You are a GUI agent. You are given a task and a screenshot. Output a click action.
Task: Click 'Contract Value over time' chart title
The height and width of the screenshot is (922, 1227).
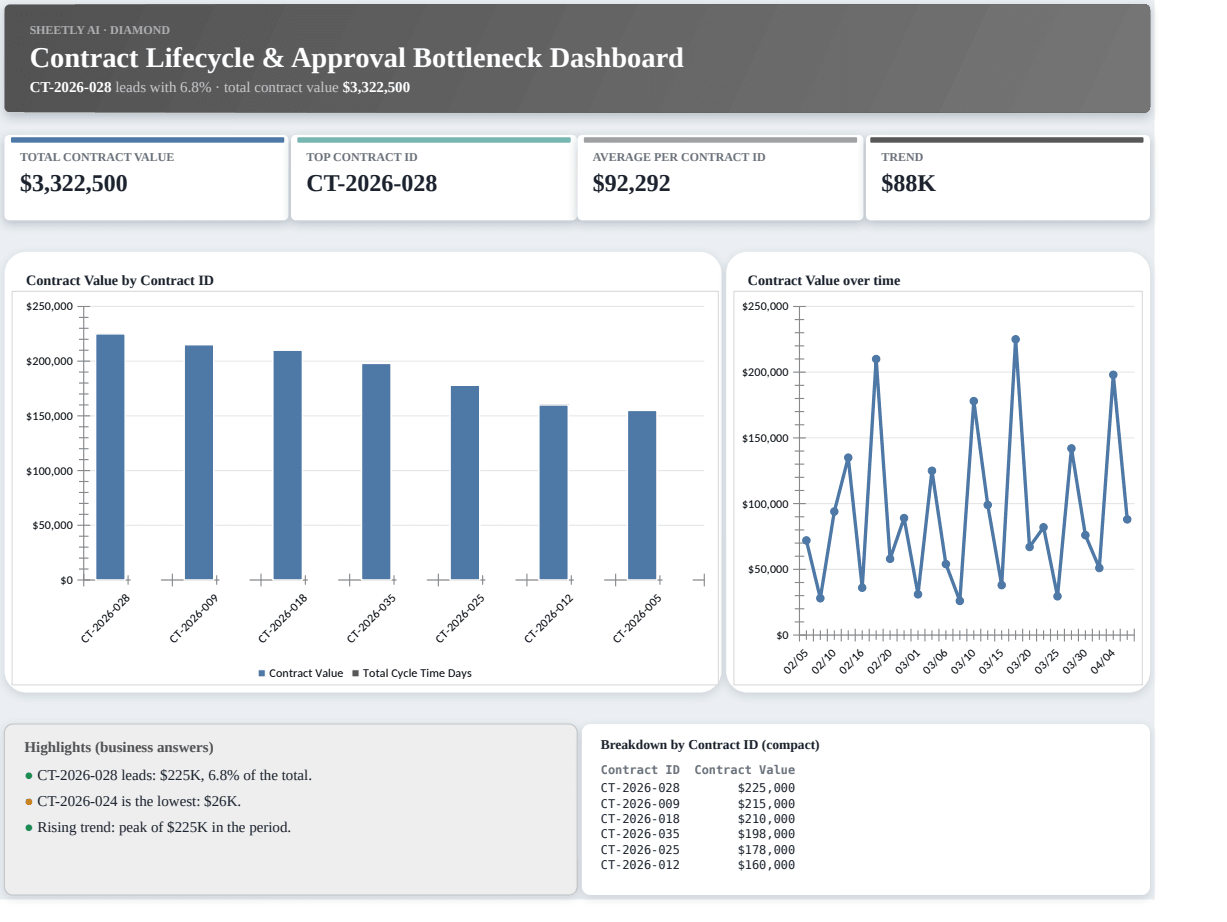tap(824, 280)
